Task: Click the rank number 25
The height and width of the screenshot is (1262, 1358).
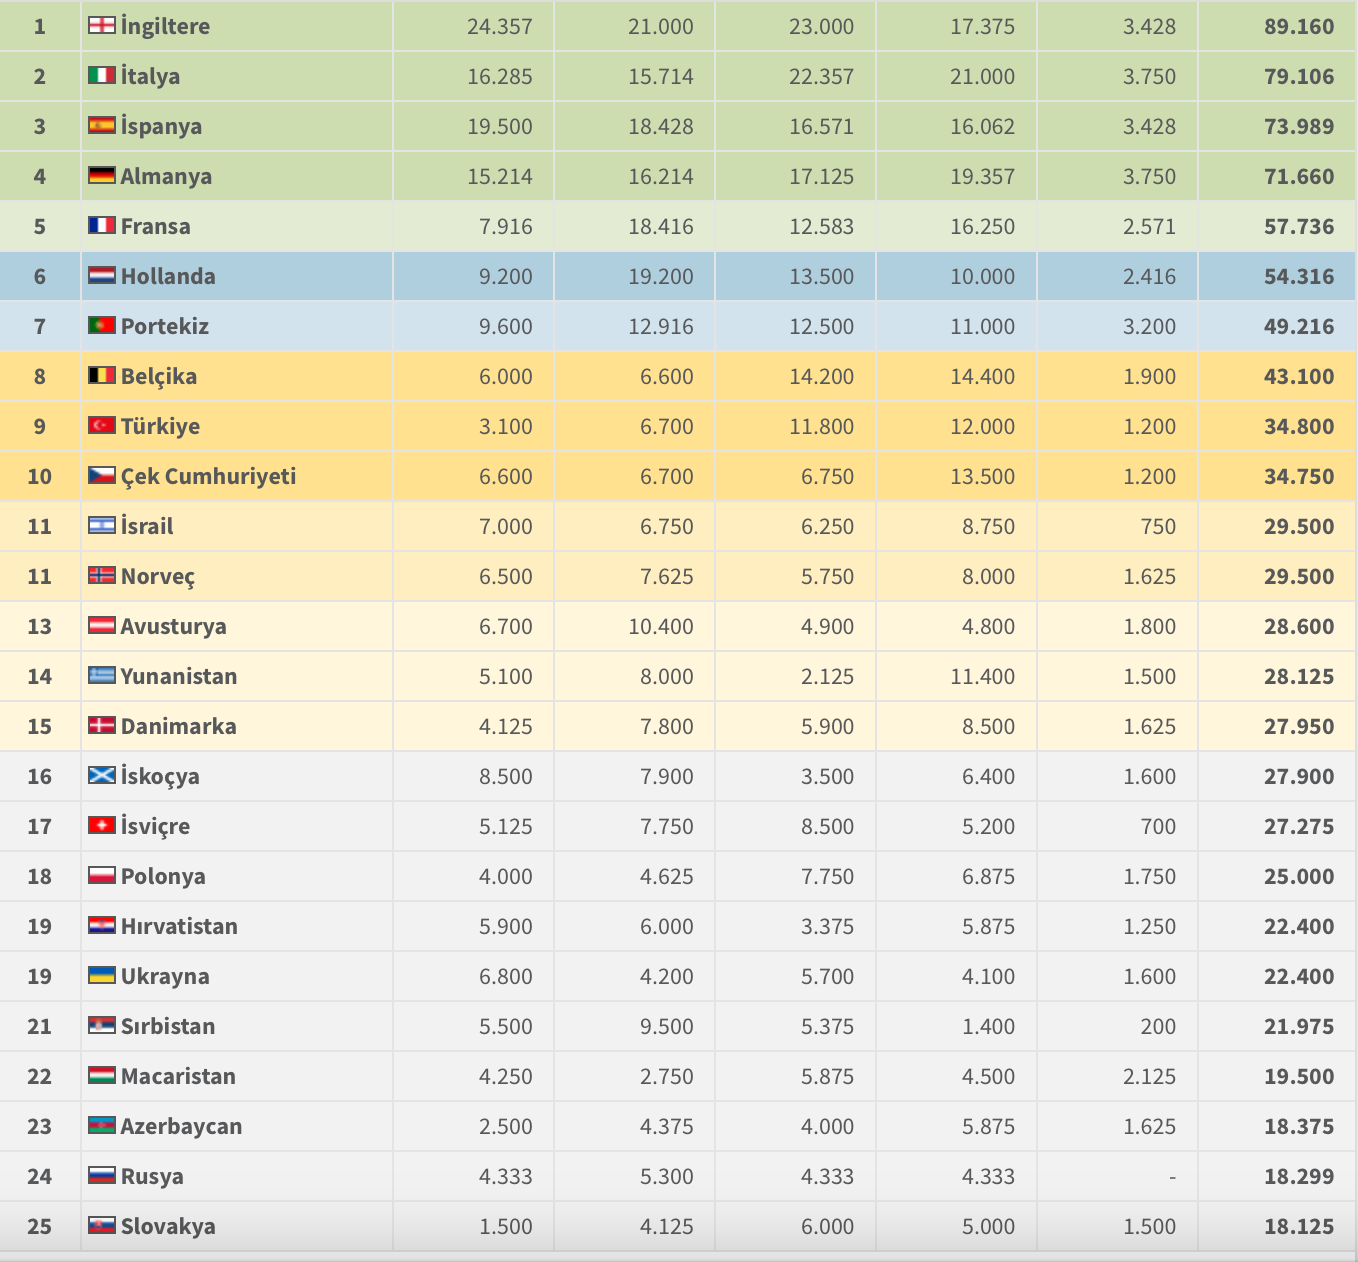Action: [39, 1226]
